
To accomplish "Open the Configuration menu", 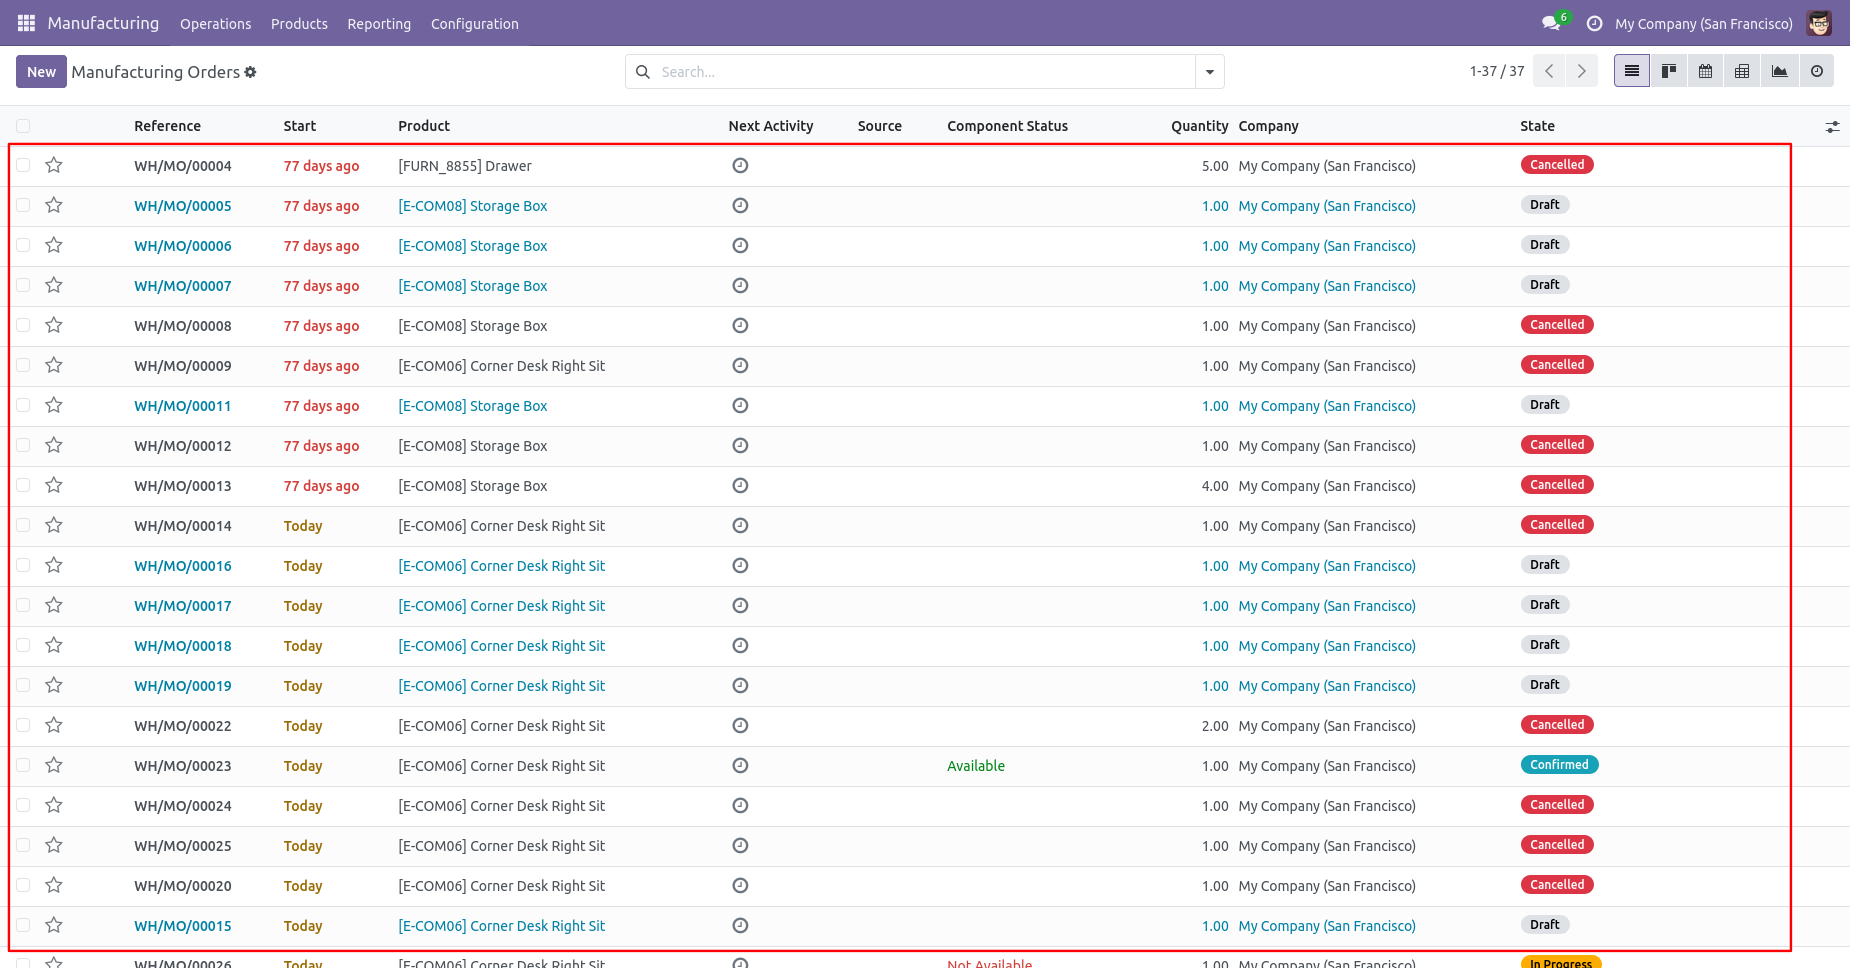I will point(475,24).
